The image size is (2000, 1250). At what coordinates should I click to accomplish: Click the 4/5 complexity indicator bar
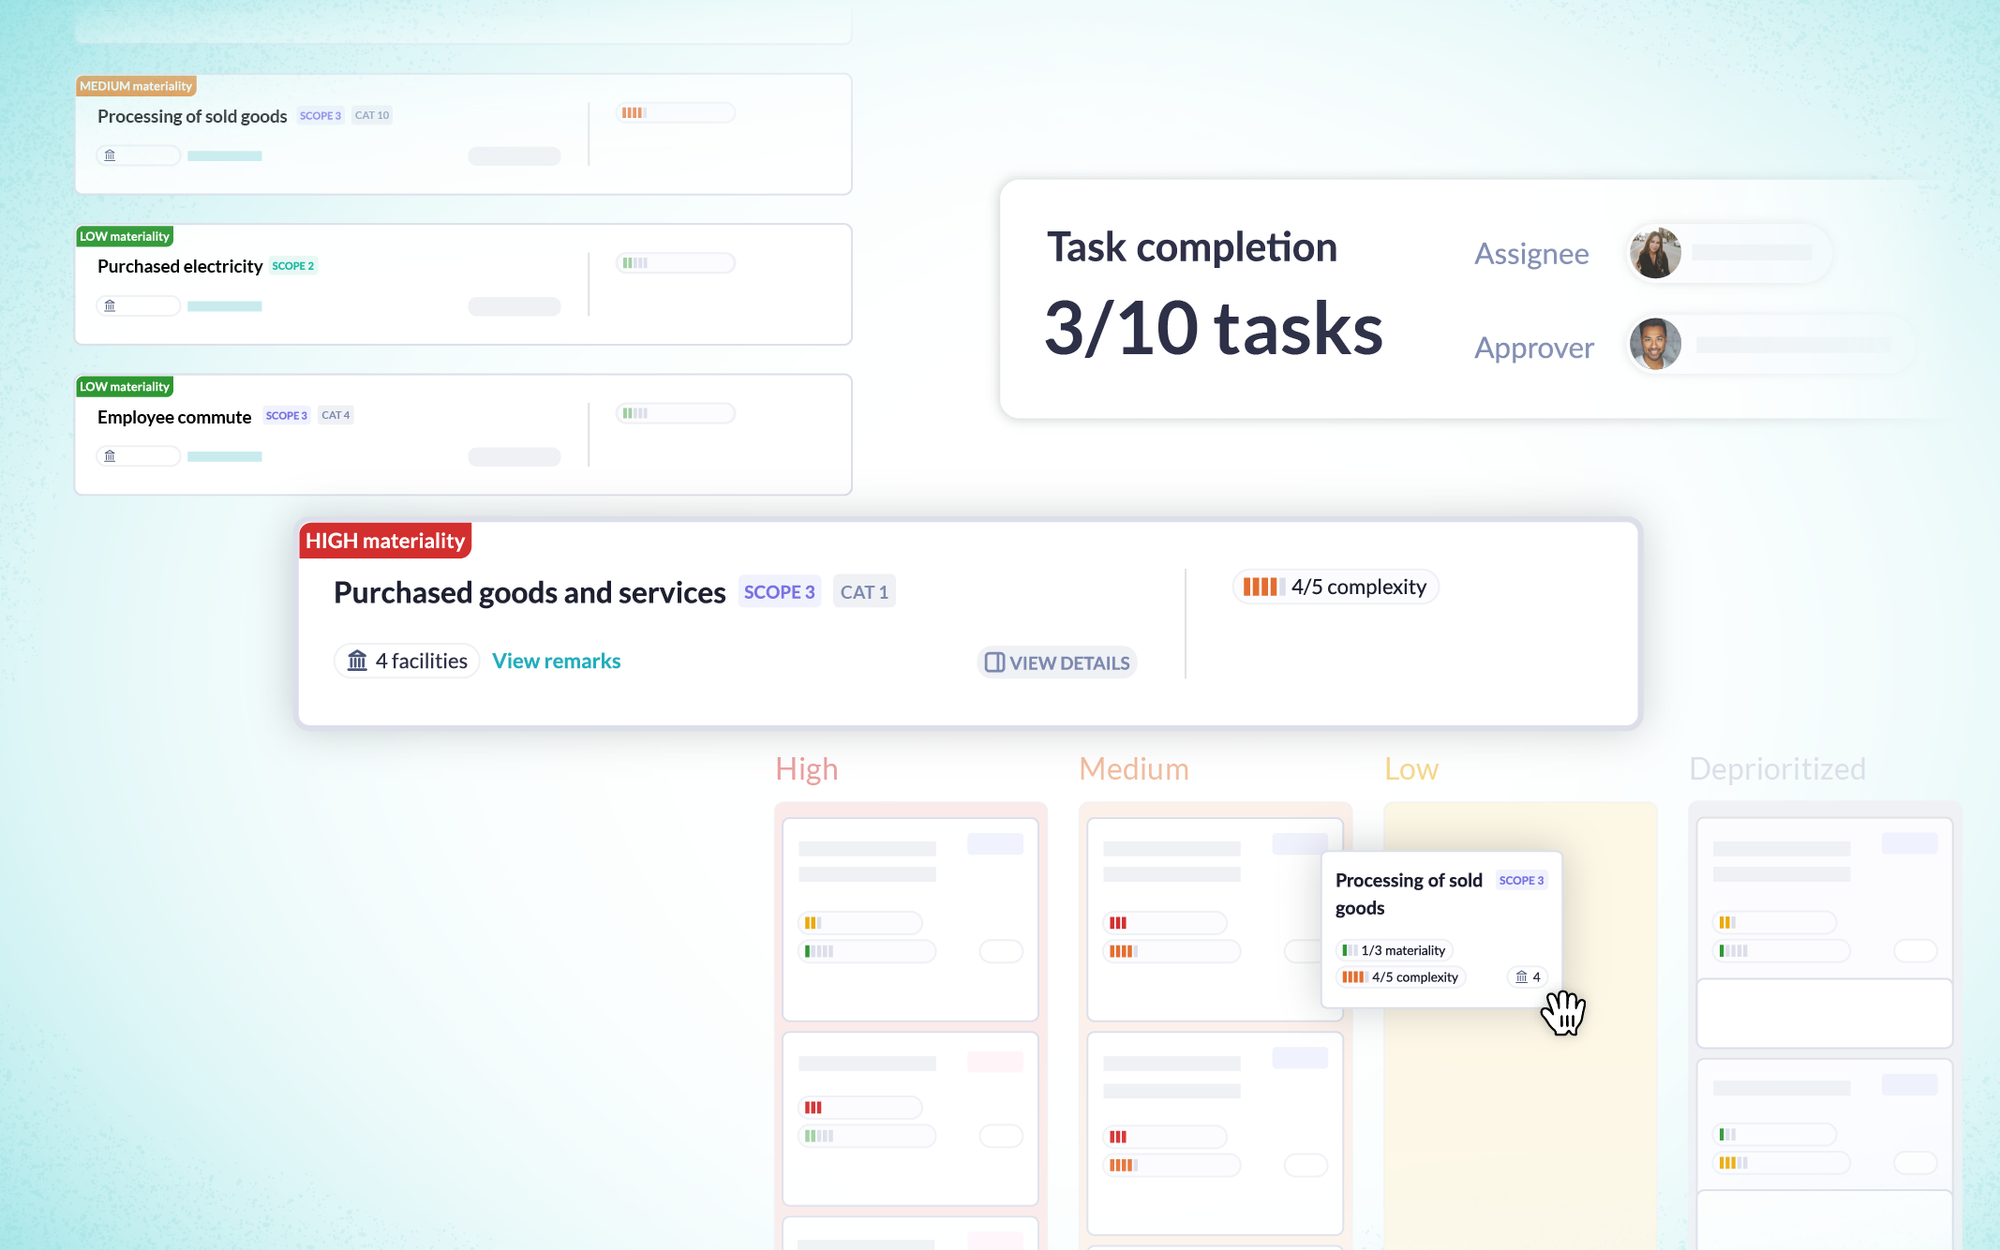pyautogui.click(x=1263, y=587)
